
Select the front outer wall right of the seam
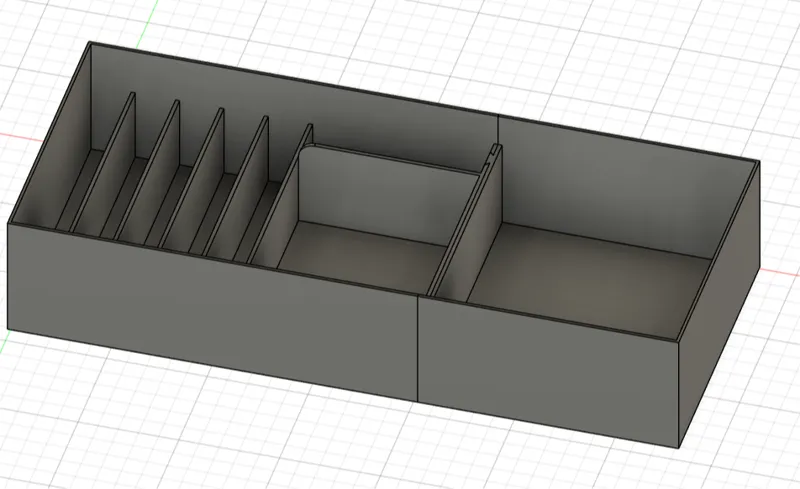click(548, 373)
